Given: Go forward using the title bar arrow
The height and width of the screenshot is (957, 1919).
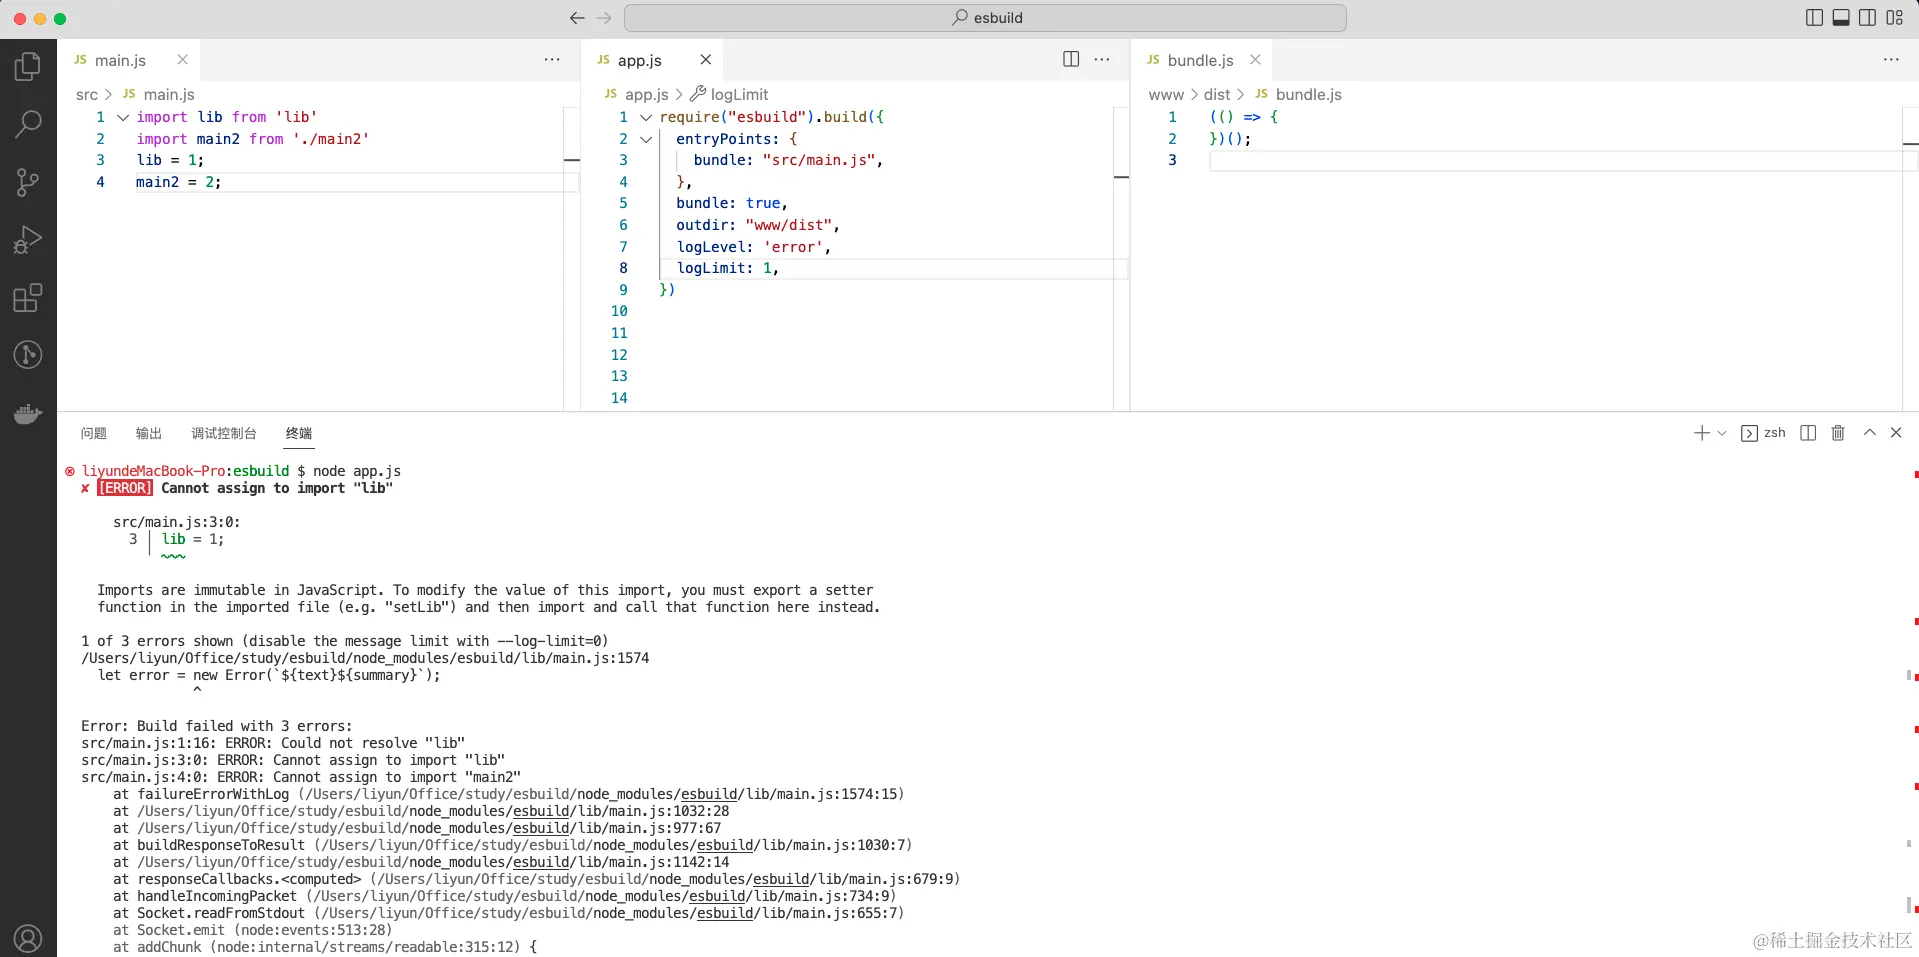Looking at the screenshot, I should [604, 18].
